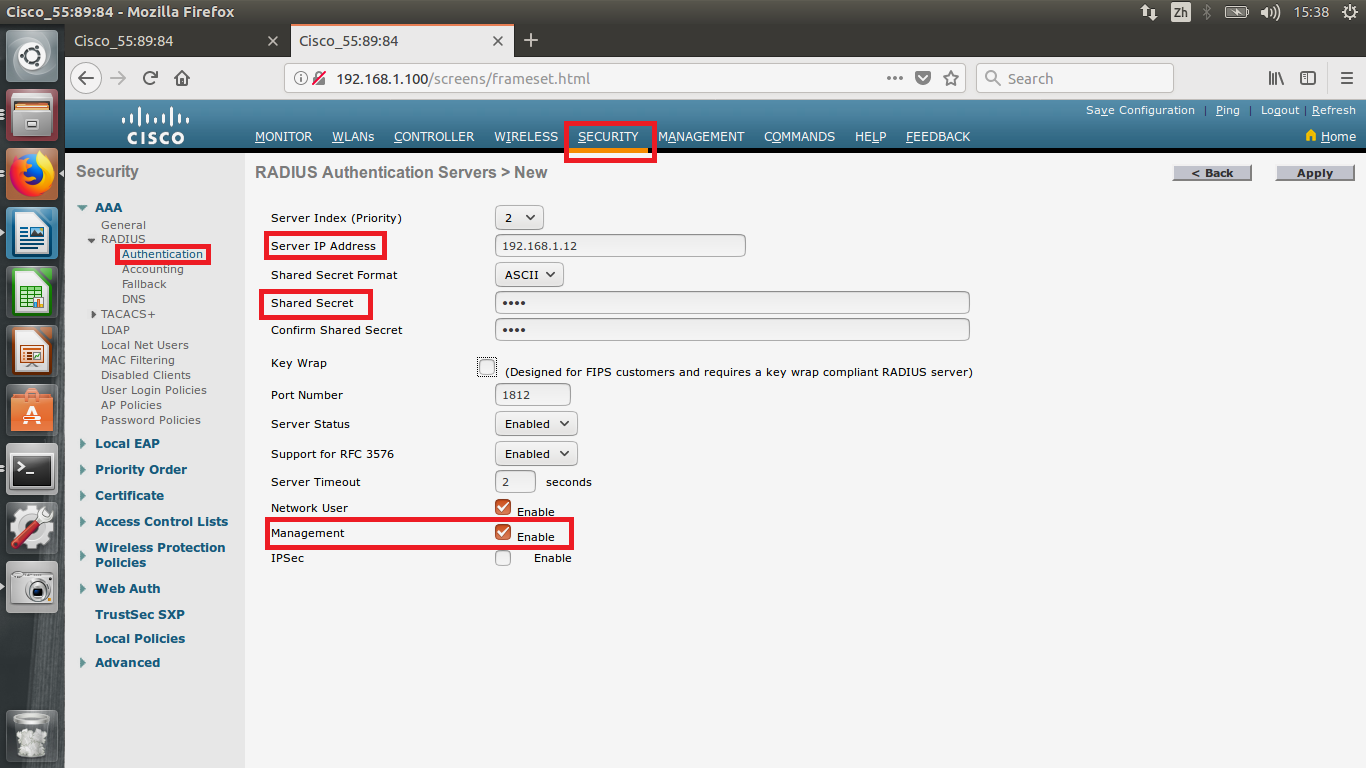Close the first Cisco_55:89:84 tab
The width and height of the screenshot is (1366, 768).
[273, 41]
